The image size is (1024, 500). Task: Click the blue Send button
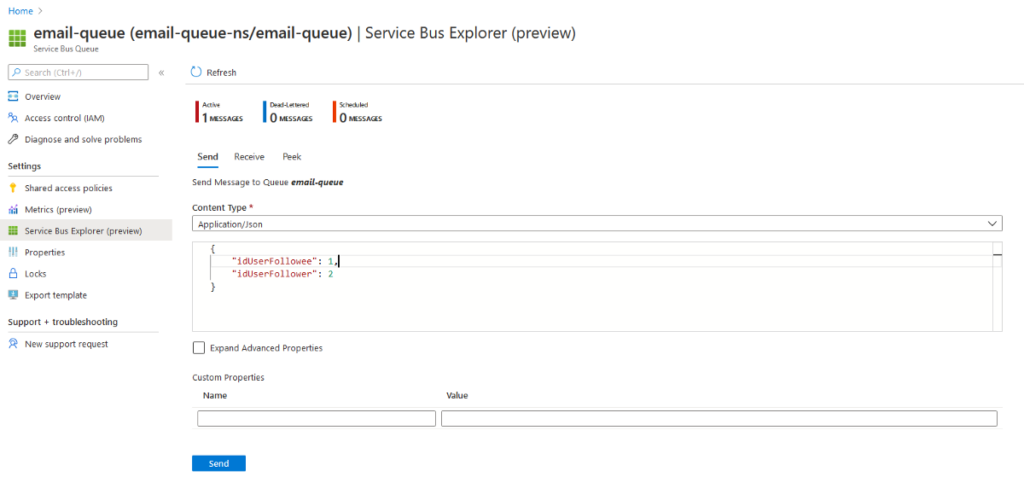(219, 463)
